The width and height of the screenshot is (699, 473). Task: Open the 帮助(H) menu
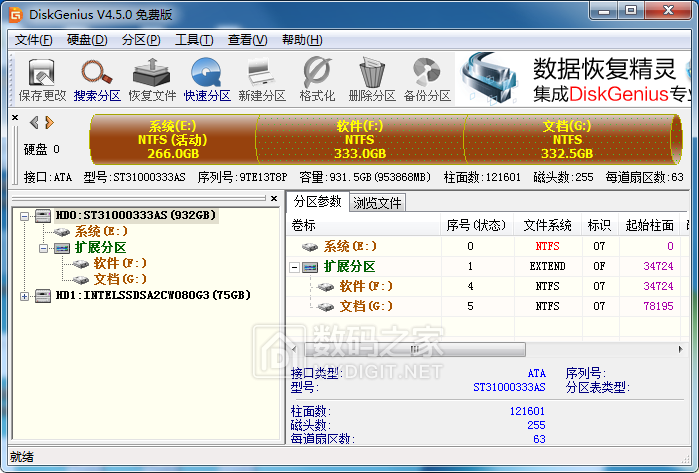click(x=302, y=40)
